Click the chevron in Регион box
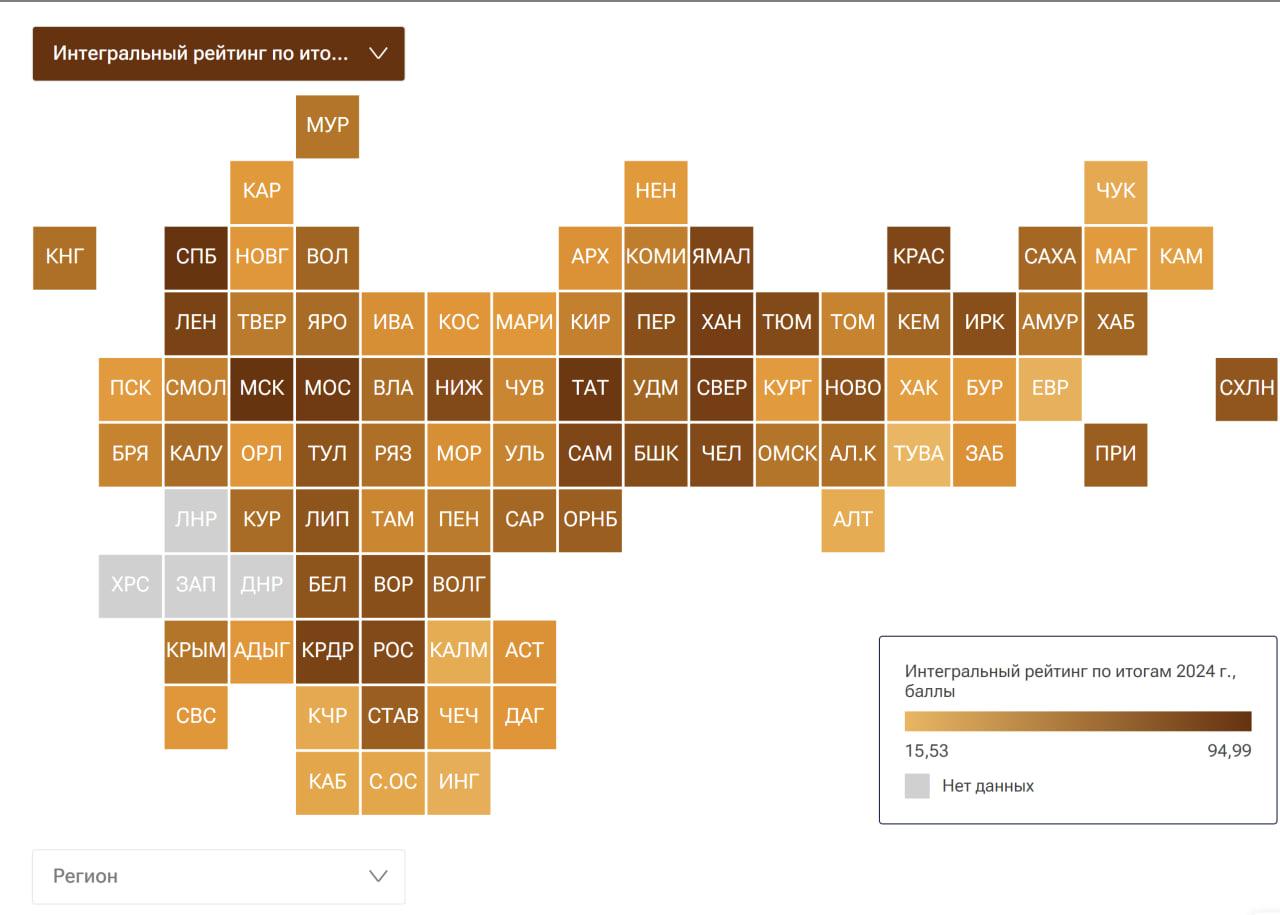The height and width of the screenshot is (915, 1280). tap(378, 876)
